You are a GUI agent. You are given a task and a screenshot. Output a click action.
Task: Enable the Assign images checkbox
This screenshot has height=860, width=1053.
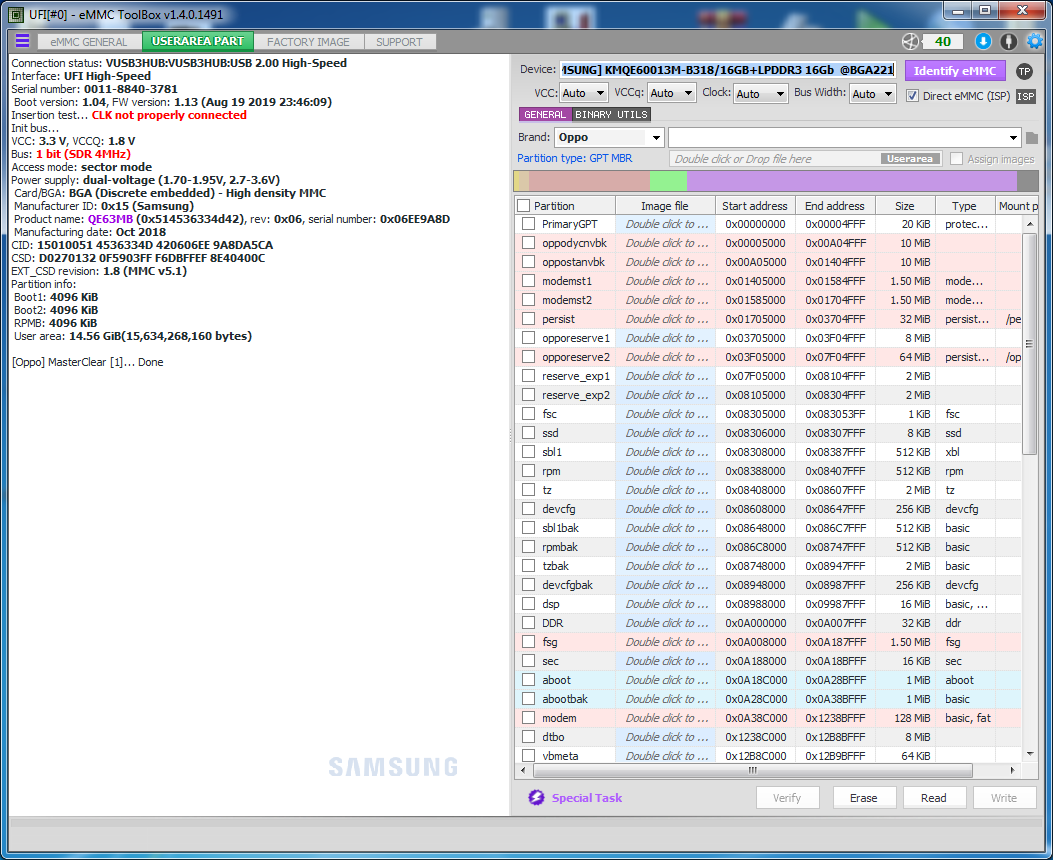click(956, 158)
